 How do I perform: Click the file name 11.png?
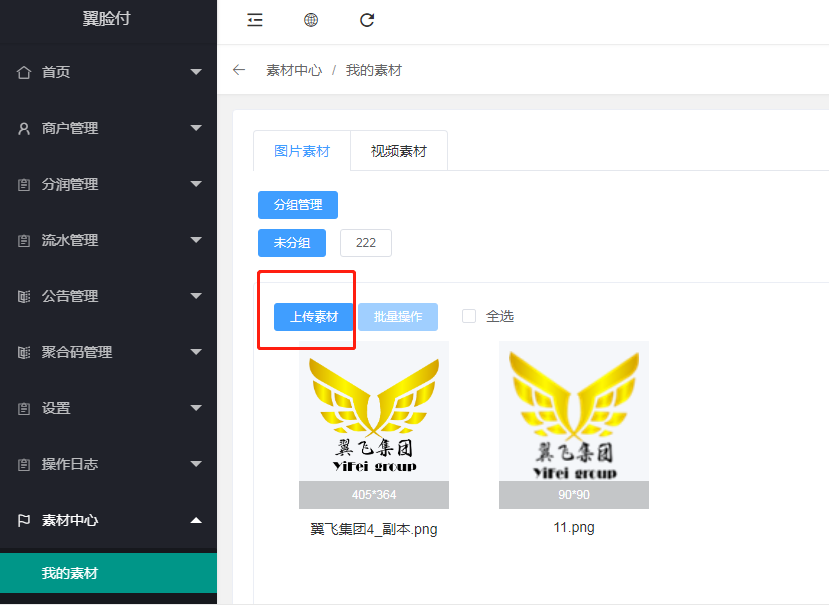[x=574, y=528]
